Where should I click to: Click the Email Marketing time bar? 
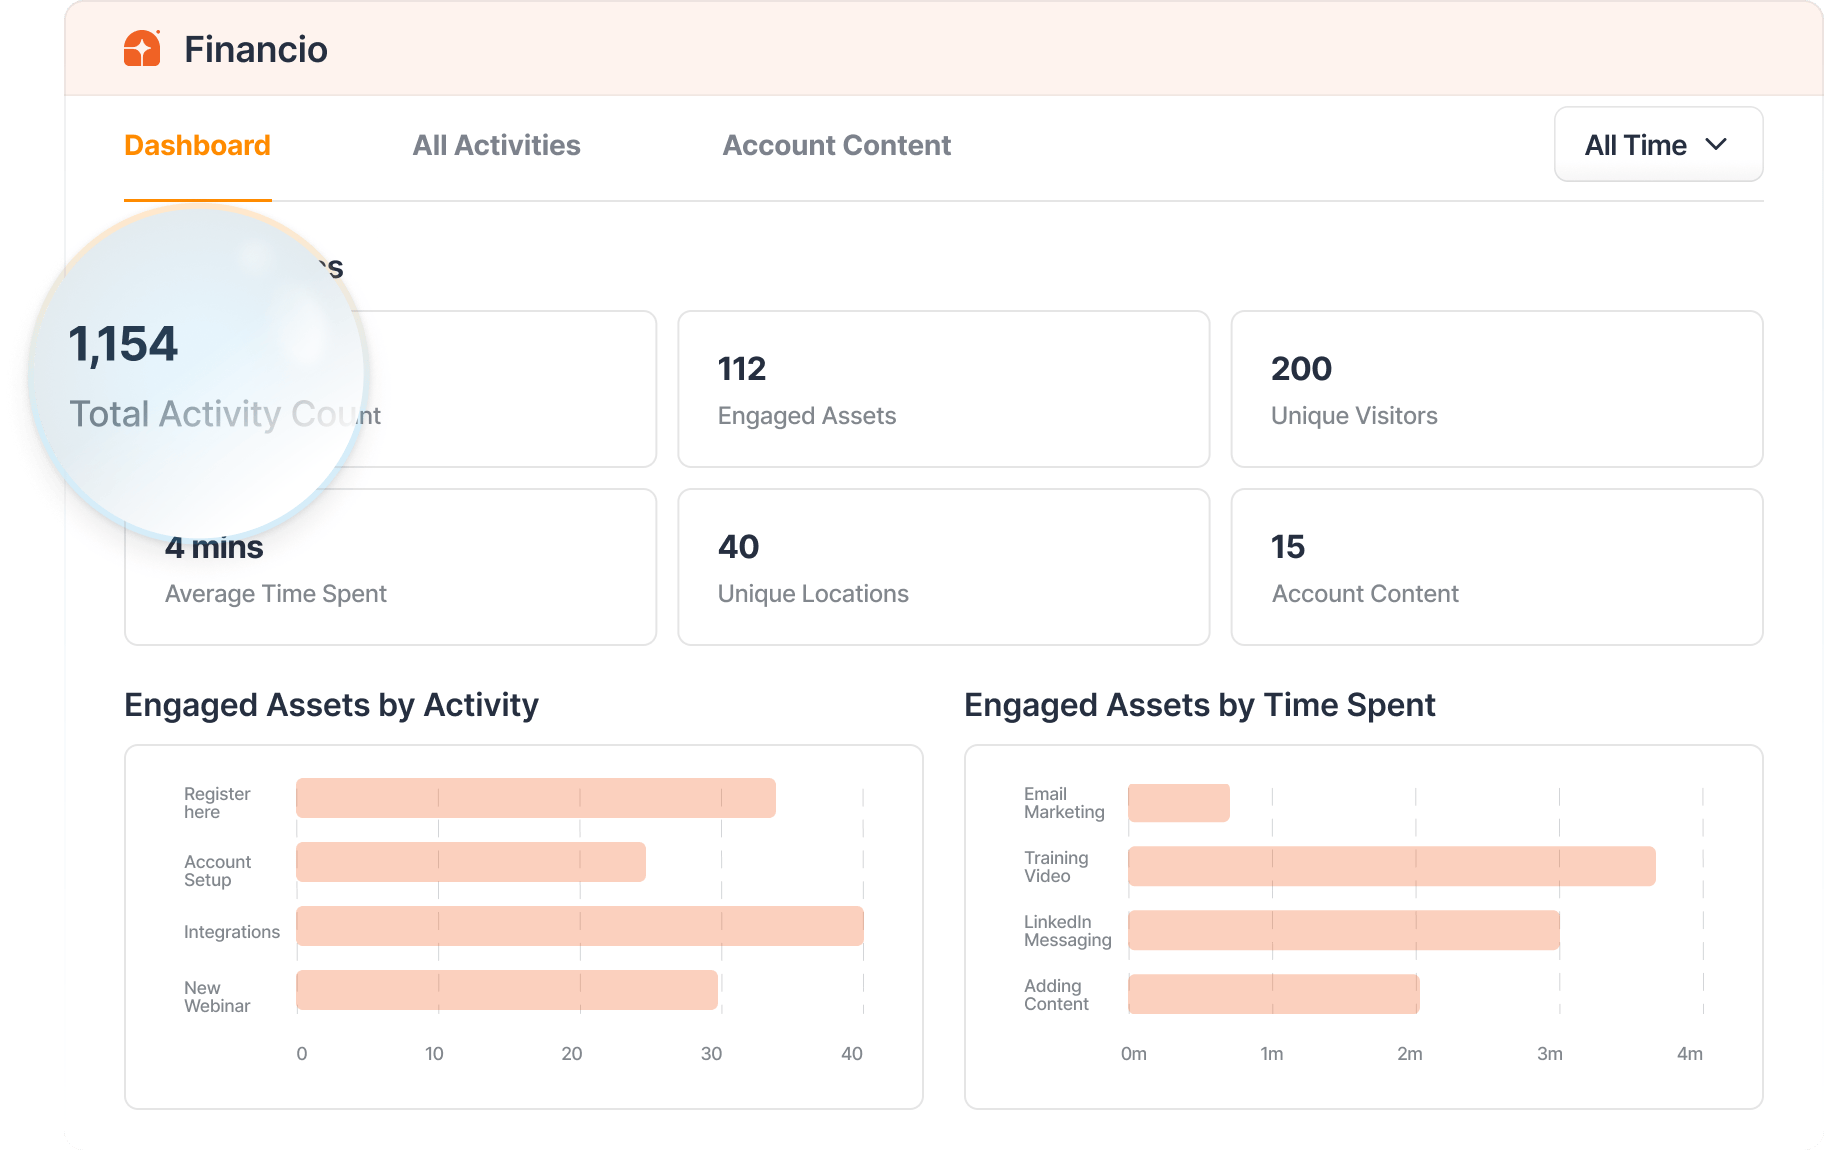pyautogui.click(x=1178, y=803)
